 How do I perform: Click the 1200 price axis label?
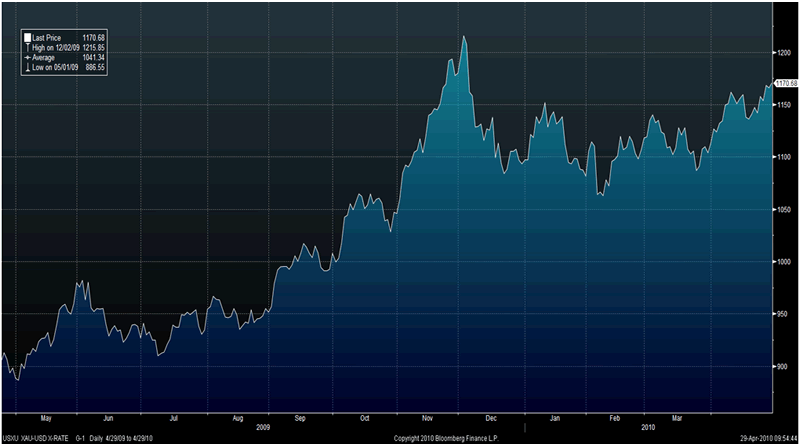pyautogui.click(x=784, y=52)
